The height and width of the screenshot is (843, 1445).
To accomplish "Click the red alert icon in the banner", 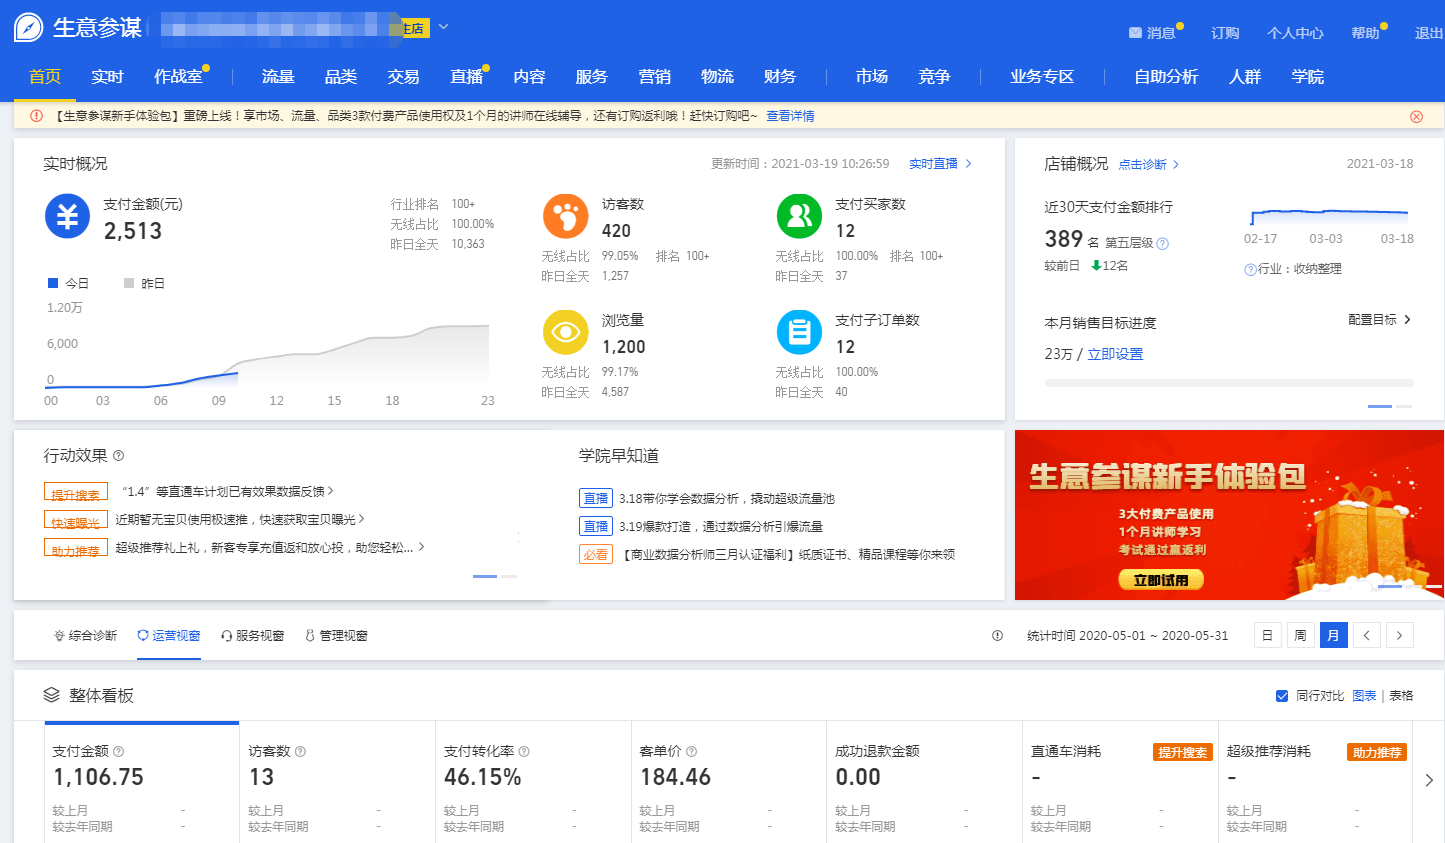I will 36,116.
